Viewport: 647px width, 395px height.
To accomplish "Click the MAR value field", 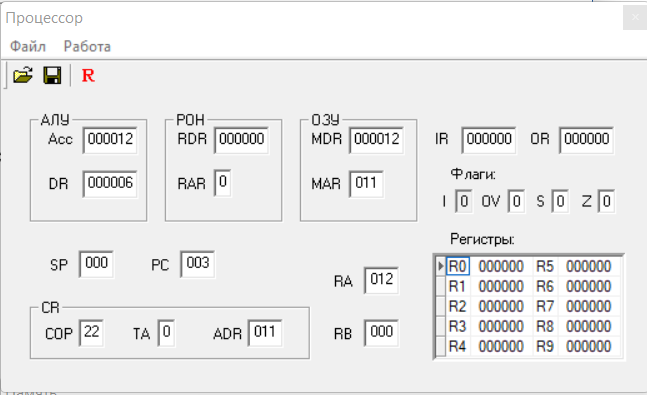I will pyautogui.click(x=366, y=184).
